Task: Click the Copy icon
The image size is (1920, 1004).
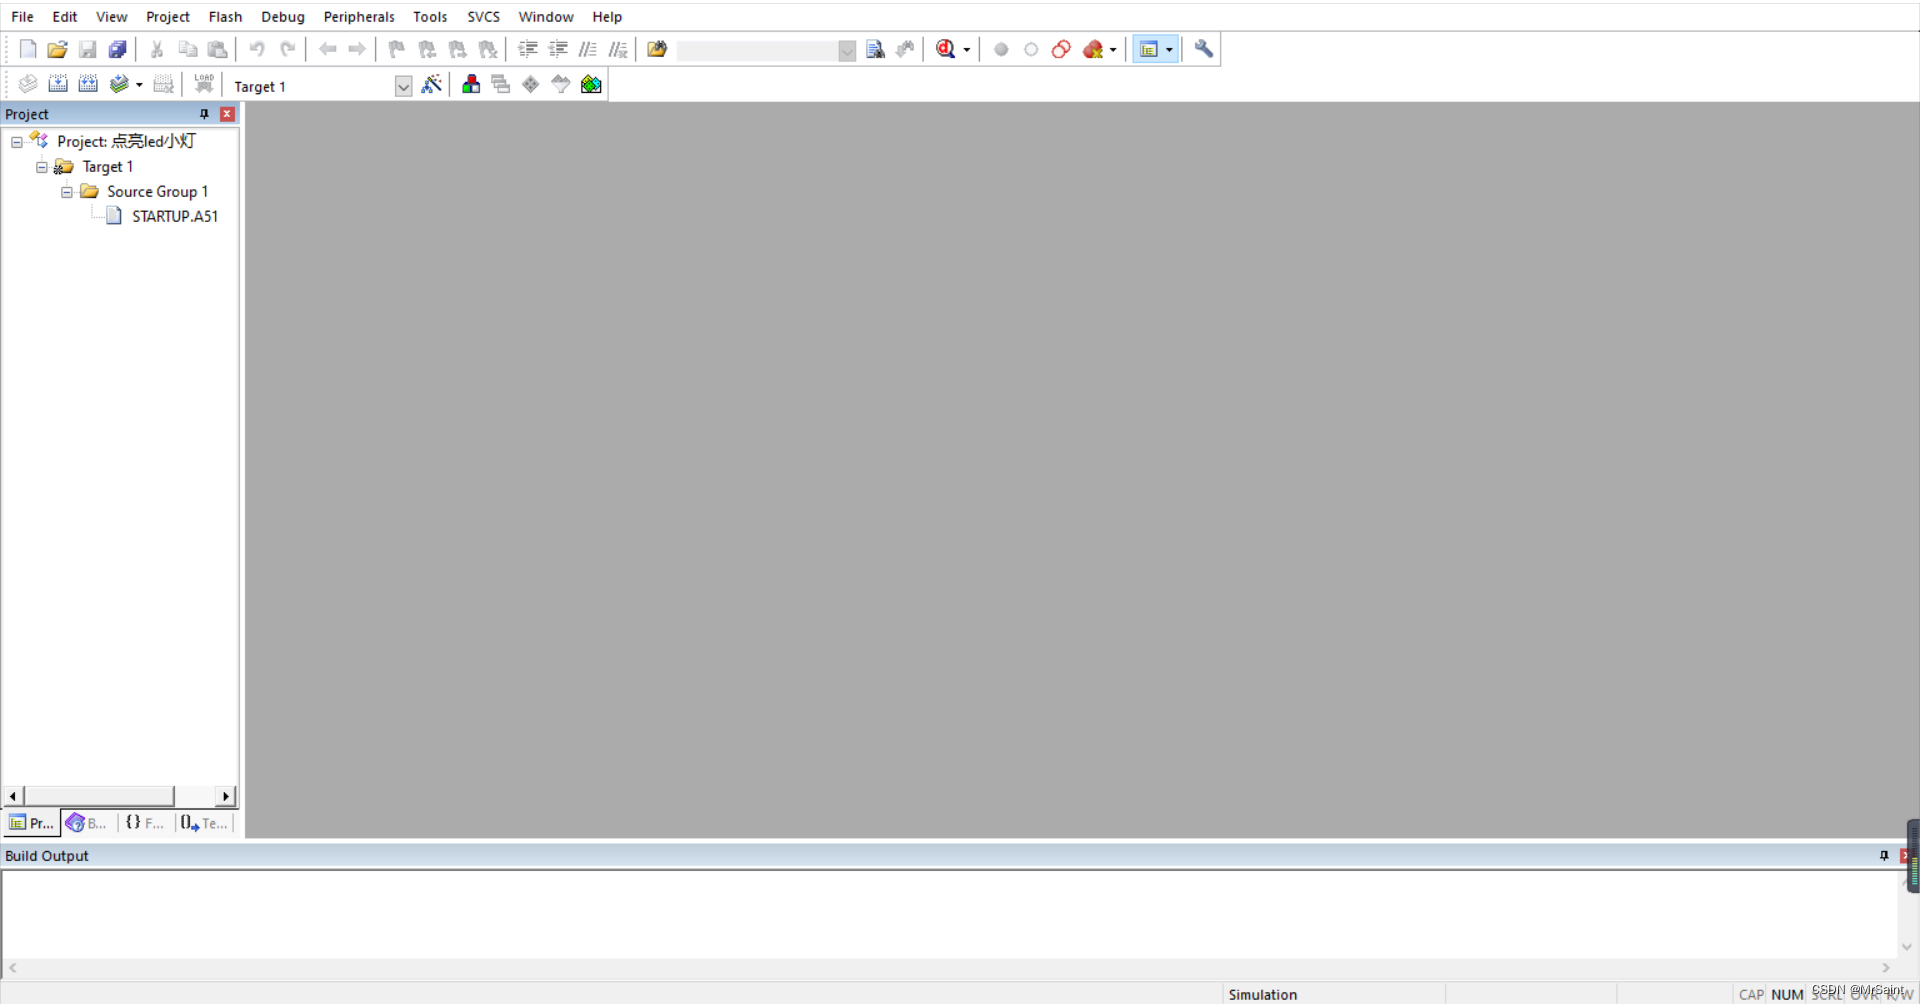Action: [x=187, y=49]
